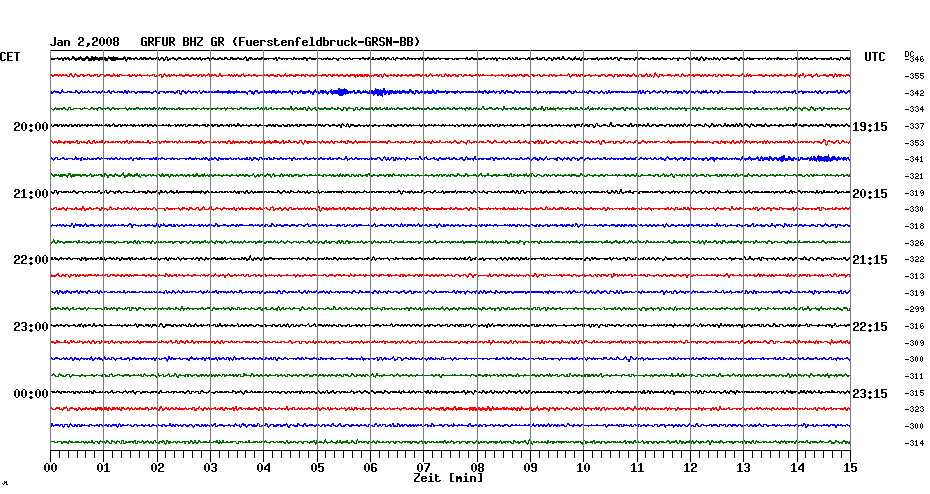Click the DC offset value "-316"
This screenshot has height=494, width=930.
click(x=915, y=326)
